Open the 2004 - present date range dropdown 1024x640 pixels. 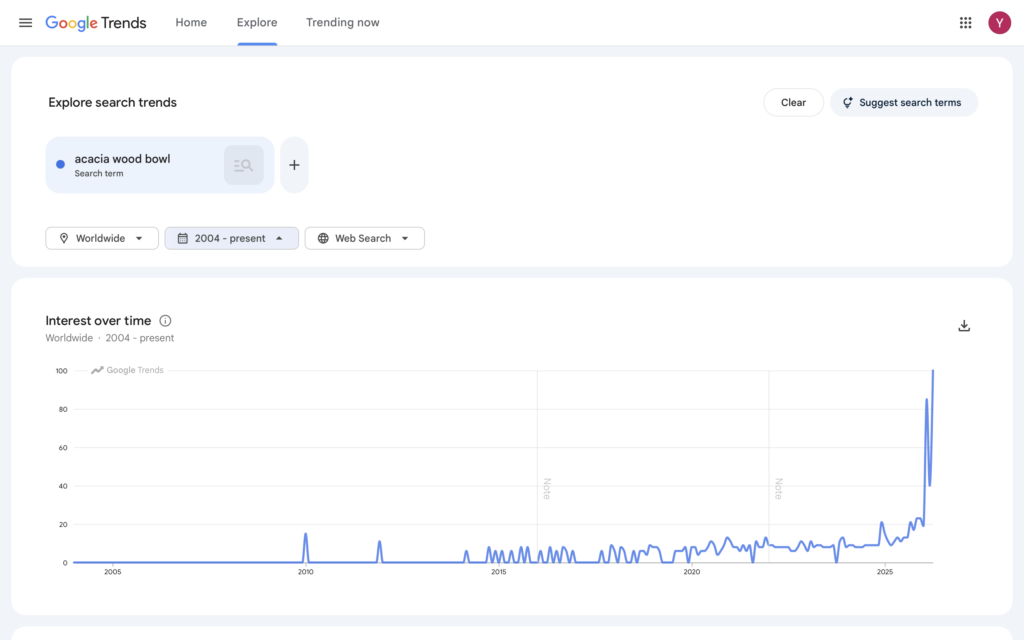[231, 238]
